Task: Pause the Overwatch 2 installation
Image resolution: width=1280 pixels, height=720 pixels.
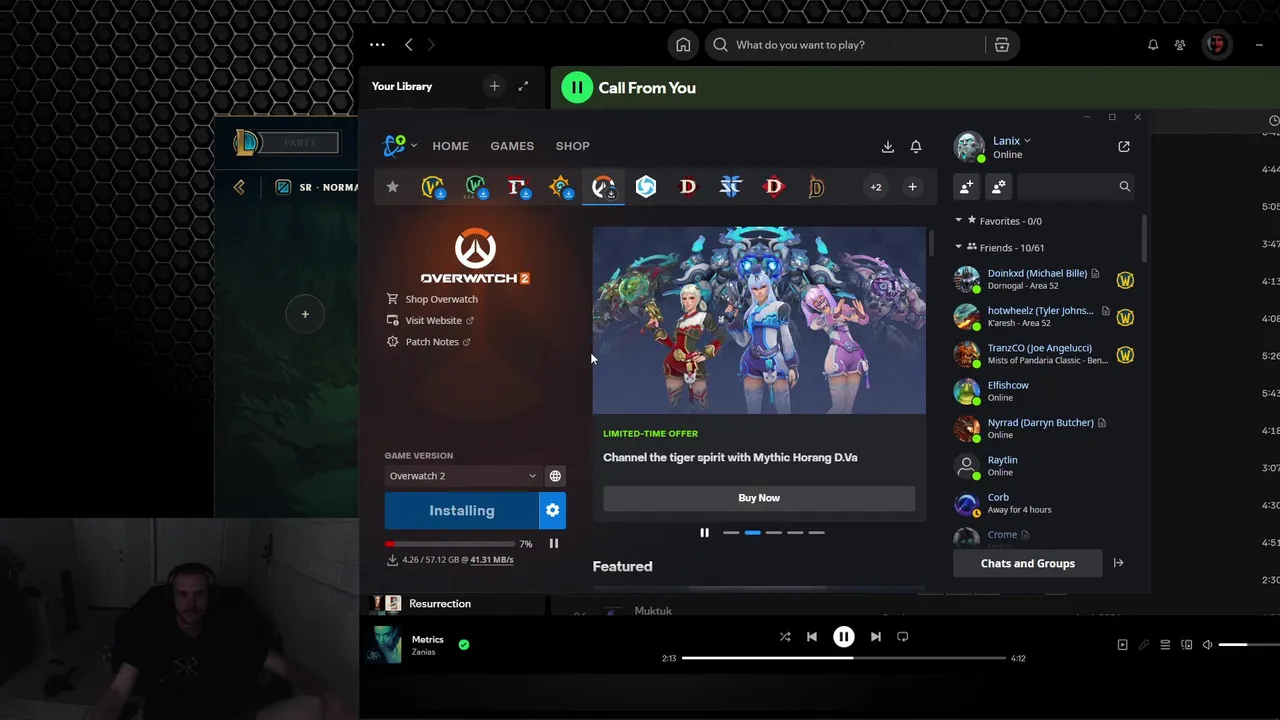Action: click(x=554, y=544)
